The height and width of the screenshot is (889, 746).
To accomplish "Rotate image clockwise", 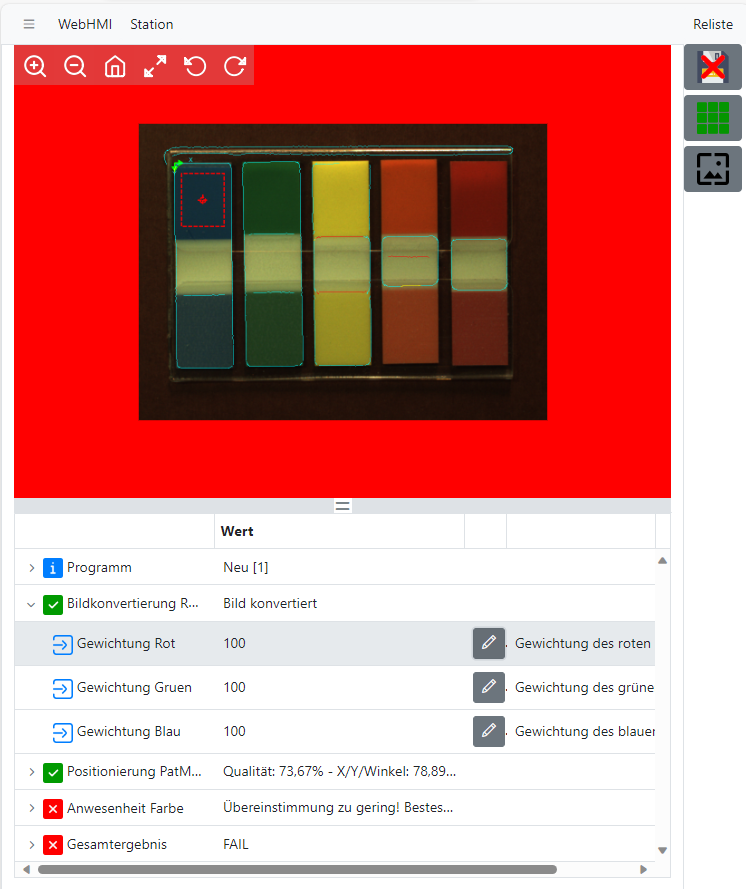I will 235,66.
